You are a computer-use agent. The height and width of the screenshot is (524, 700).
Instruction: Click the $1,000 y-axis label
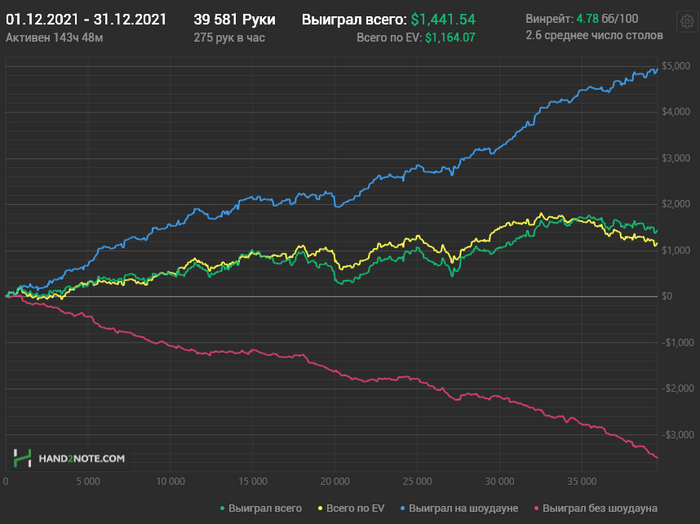(675, 250)
